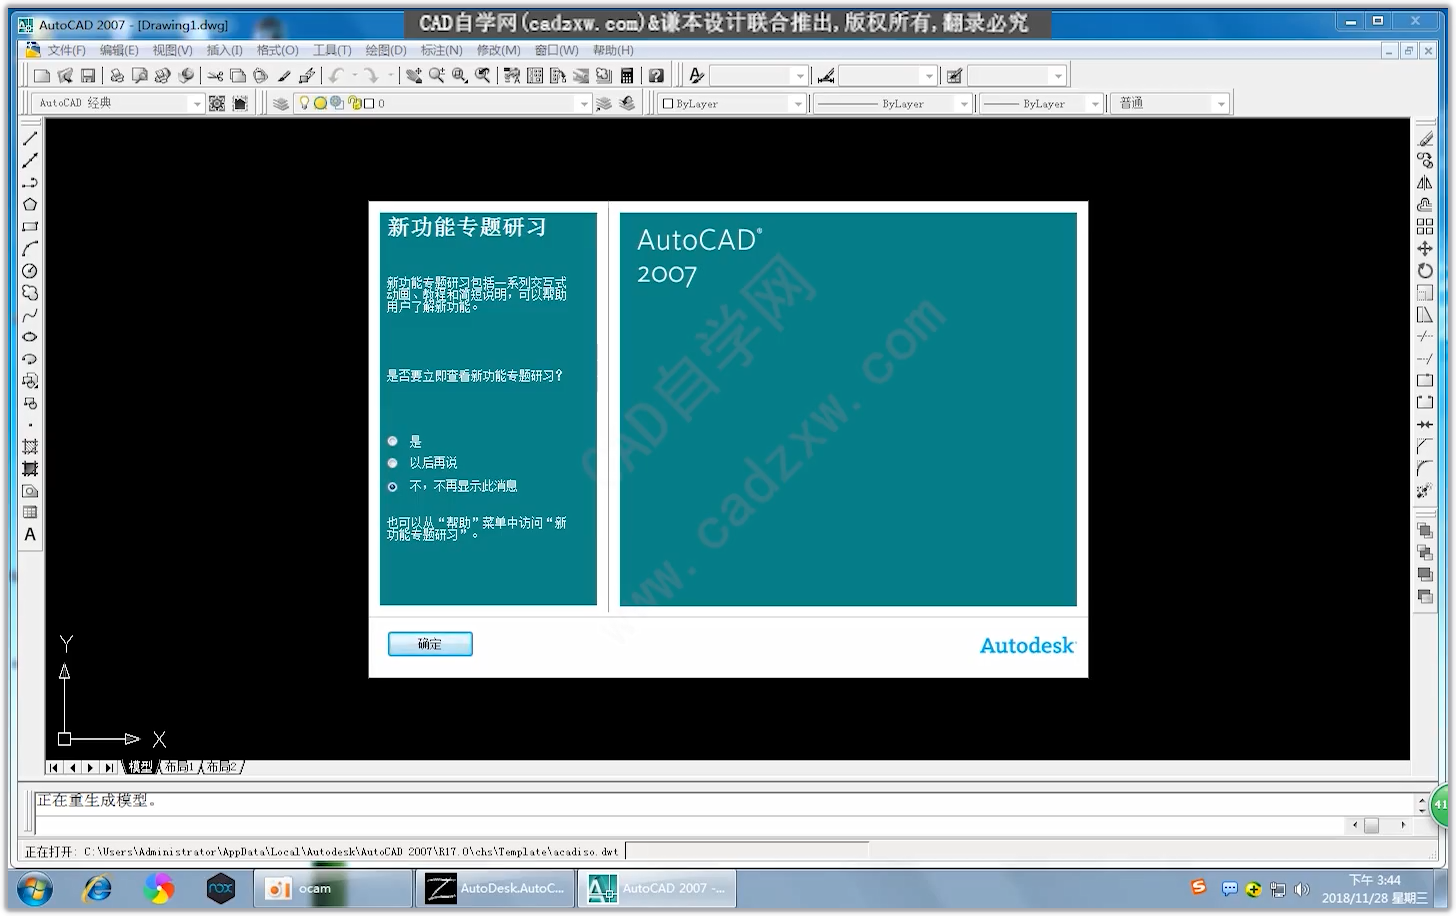The image size is (1456, 916).
Task: Select the '是' radio option
Action: [392, 441]
